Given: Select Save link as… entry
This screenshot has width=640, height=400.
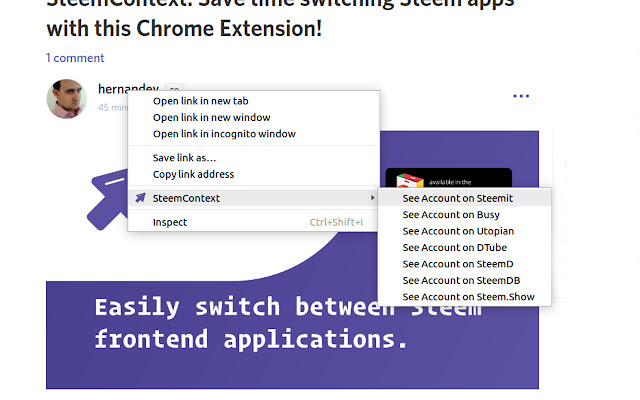Looking at the screenshot, I should 253,158.
